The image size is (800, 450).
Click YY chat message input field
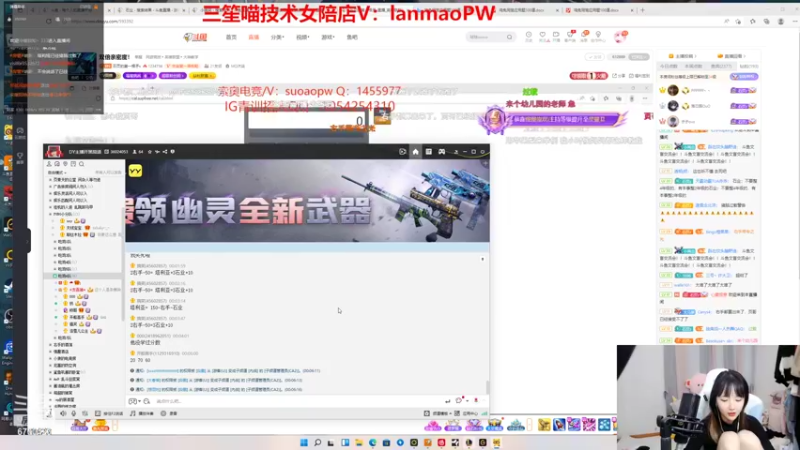coord(296,401)
